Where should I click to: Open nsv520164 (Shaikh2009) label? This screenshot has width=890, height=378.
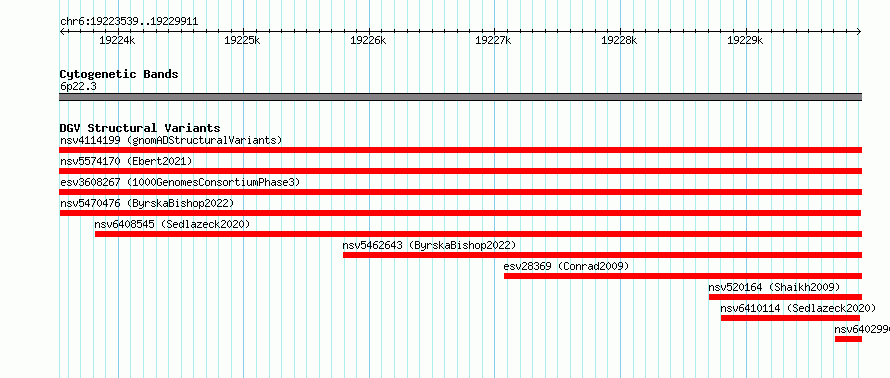coord(774,287)
